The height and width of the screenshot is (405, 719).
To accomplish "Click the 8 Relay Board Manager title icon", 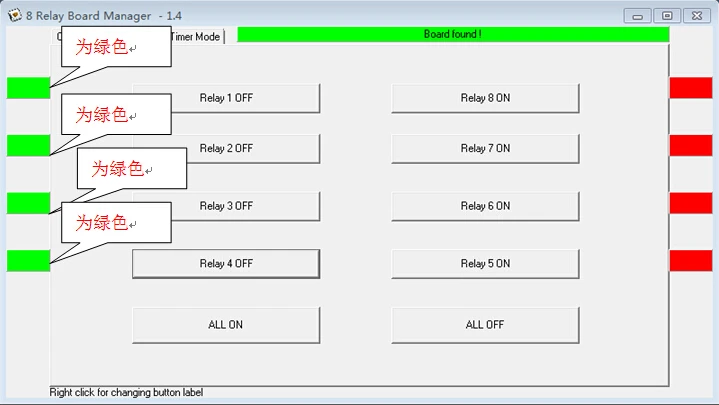I will pos(15,15).
